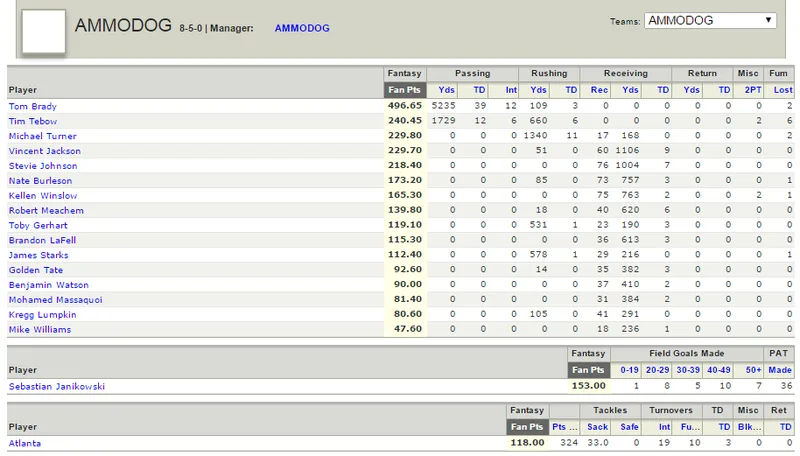Sort by 40-49 field goals column
The image size is (800, 456).
718,370
